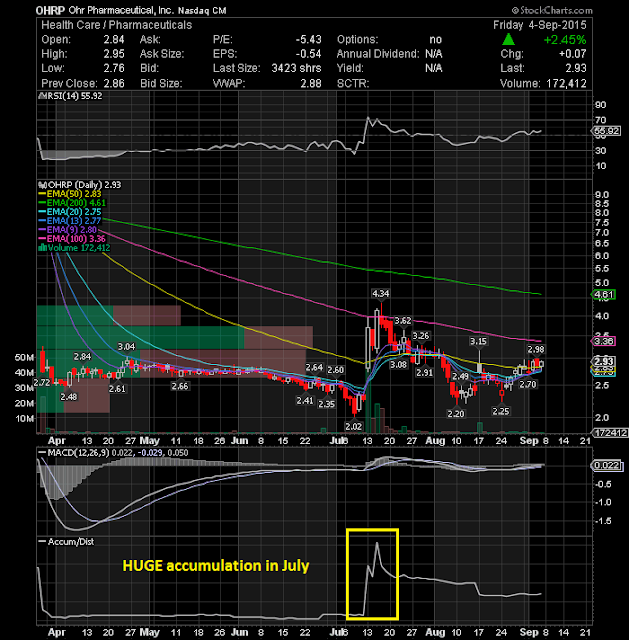Click the green up-arrow change indicator
629x640 pixels.
(508, 39)
